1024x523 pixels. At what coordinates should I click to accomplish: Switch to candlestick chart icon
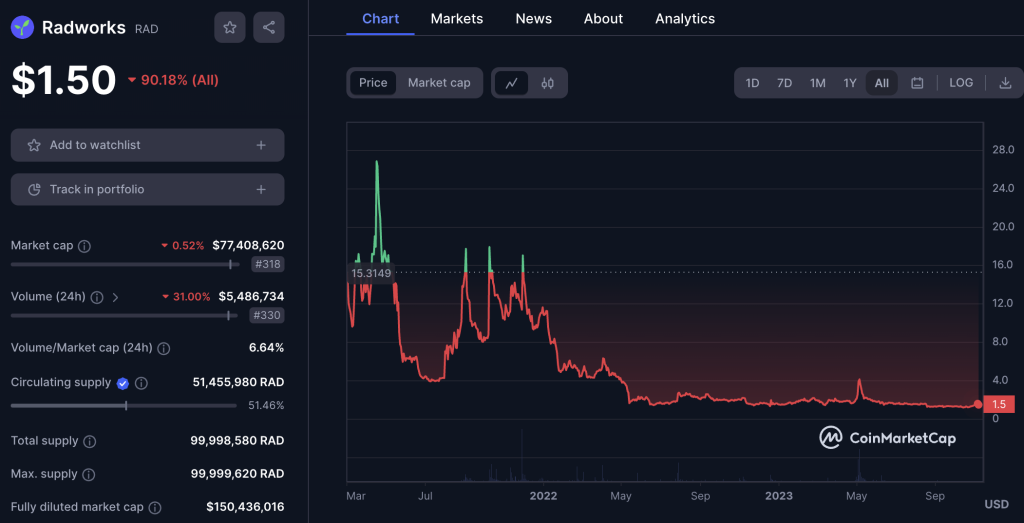[x=547, y=83]
